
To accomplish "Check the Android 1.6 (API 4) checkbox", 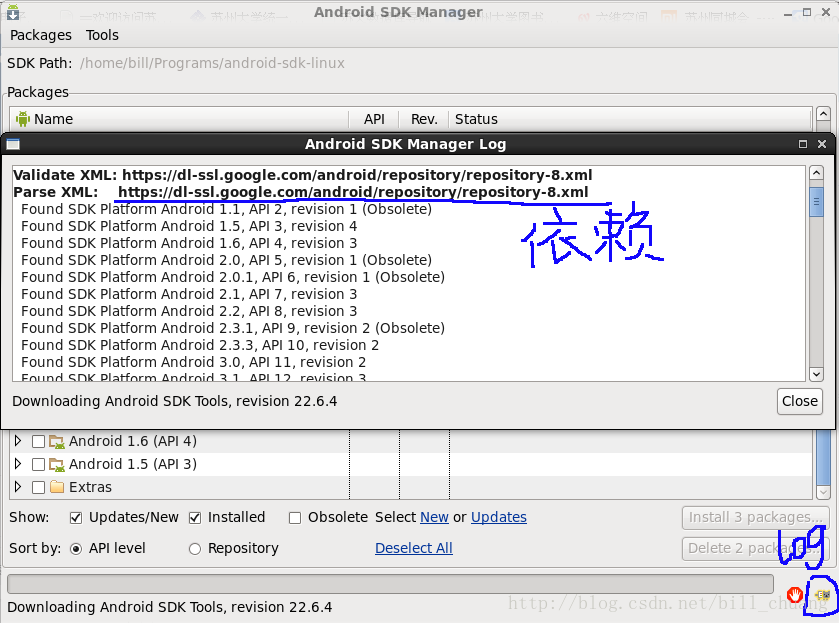I will 38,442.
